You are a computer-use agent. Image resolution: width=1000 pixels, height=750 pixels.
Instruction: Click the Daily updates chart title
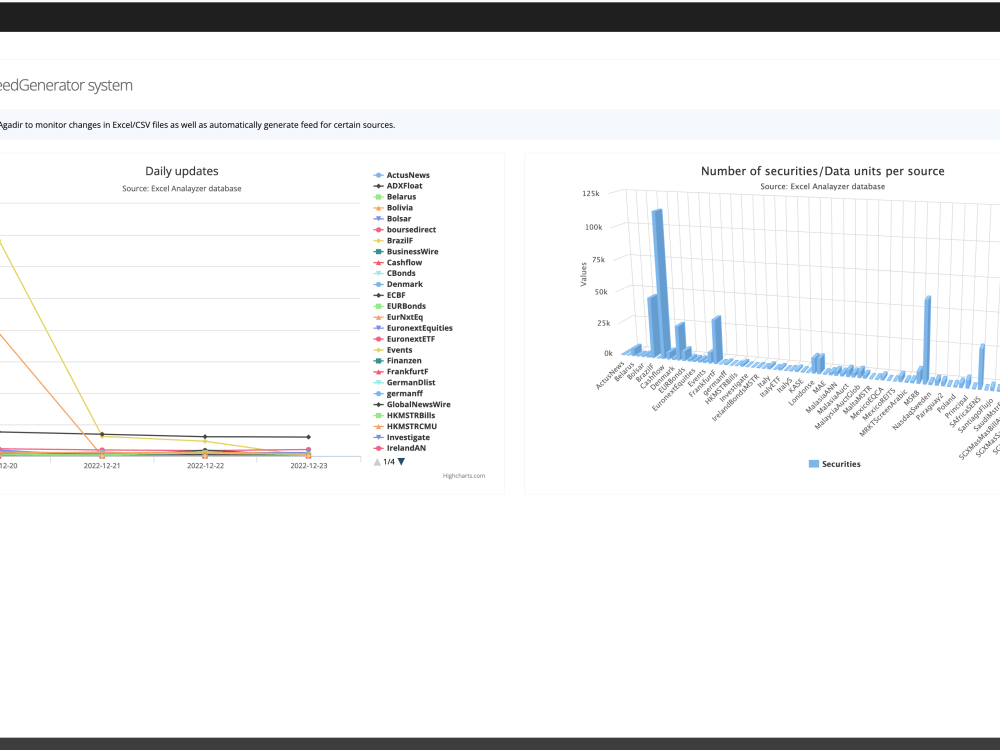[182, 171]
